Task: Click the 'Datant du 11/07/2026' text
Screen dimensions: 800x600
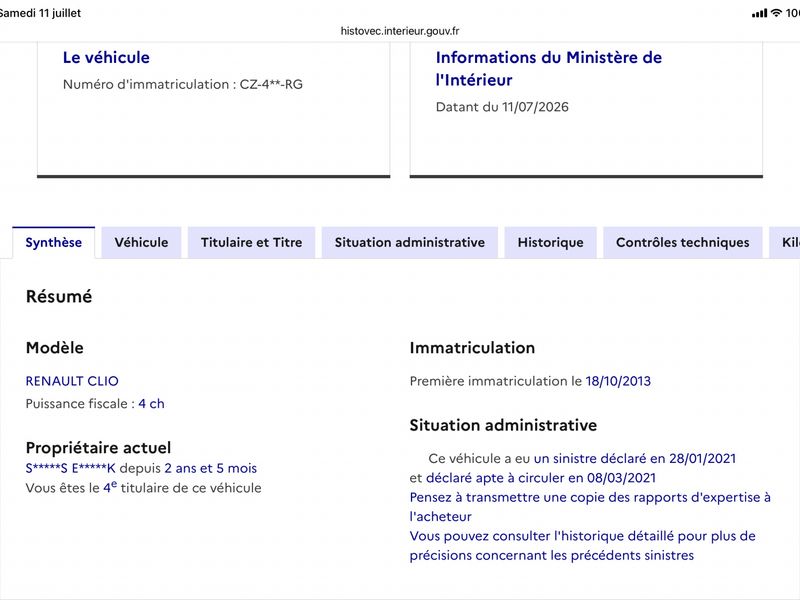Action: coord(502,107)
